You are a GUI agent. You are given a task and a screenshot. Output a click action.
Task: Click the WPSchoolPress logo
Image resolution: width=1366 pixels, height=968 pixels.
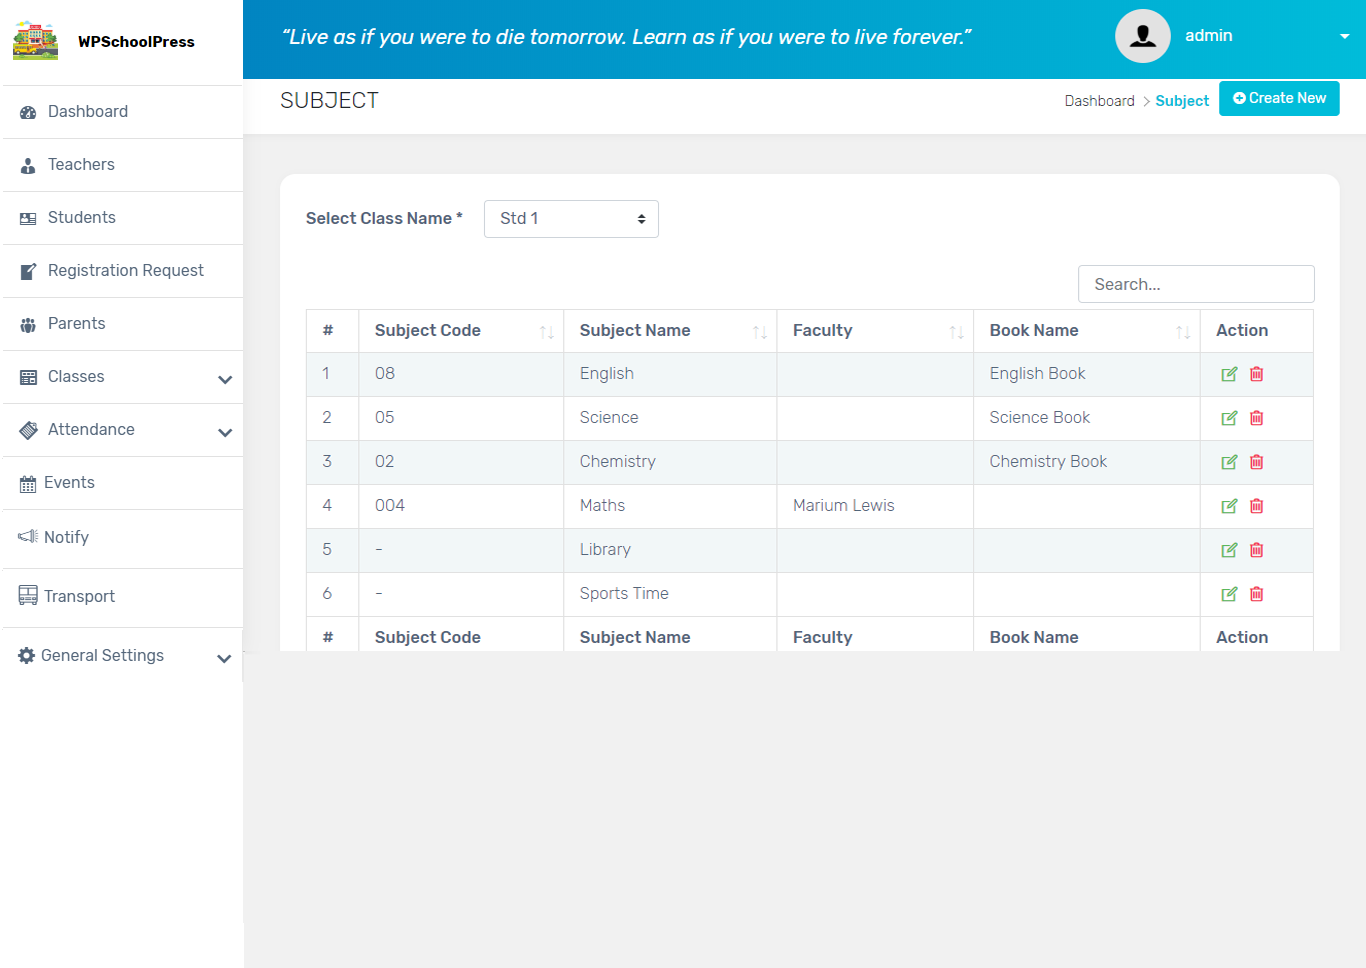(x=36, y=41)
